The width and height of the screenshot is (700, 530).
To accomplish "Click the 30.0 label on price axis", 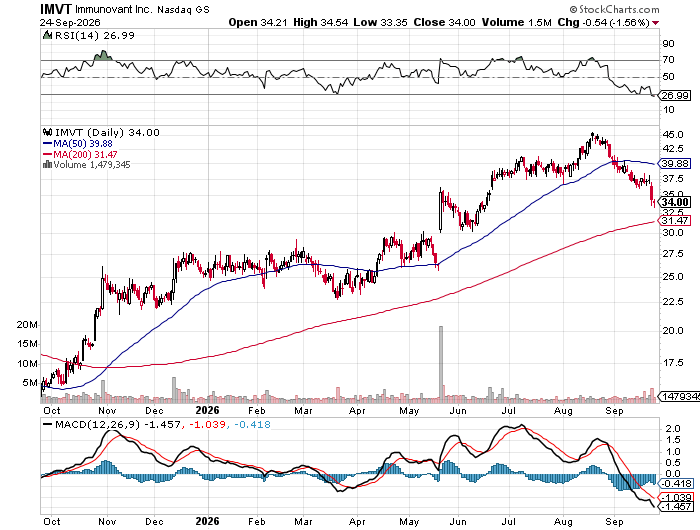I will click(673, 233).
